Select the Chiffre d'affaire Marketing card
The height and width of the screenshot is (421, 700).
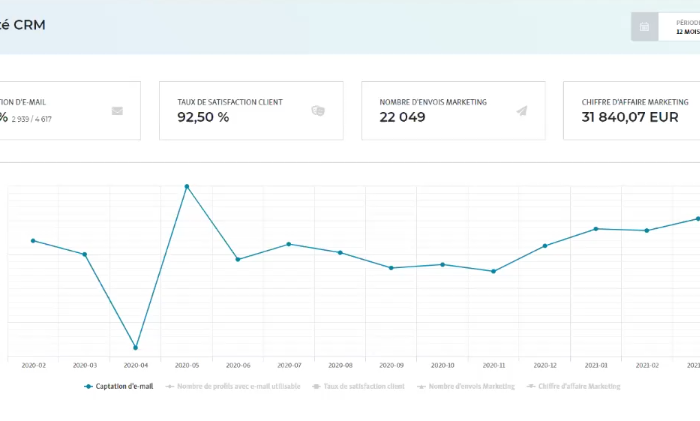click(632, 110)
